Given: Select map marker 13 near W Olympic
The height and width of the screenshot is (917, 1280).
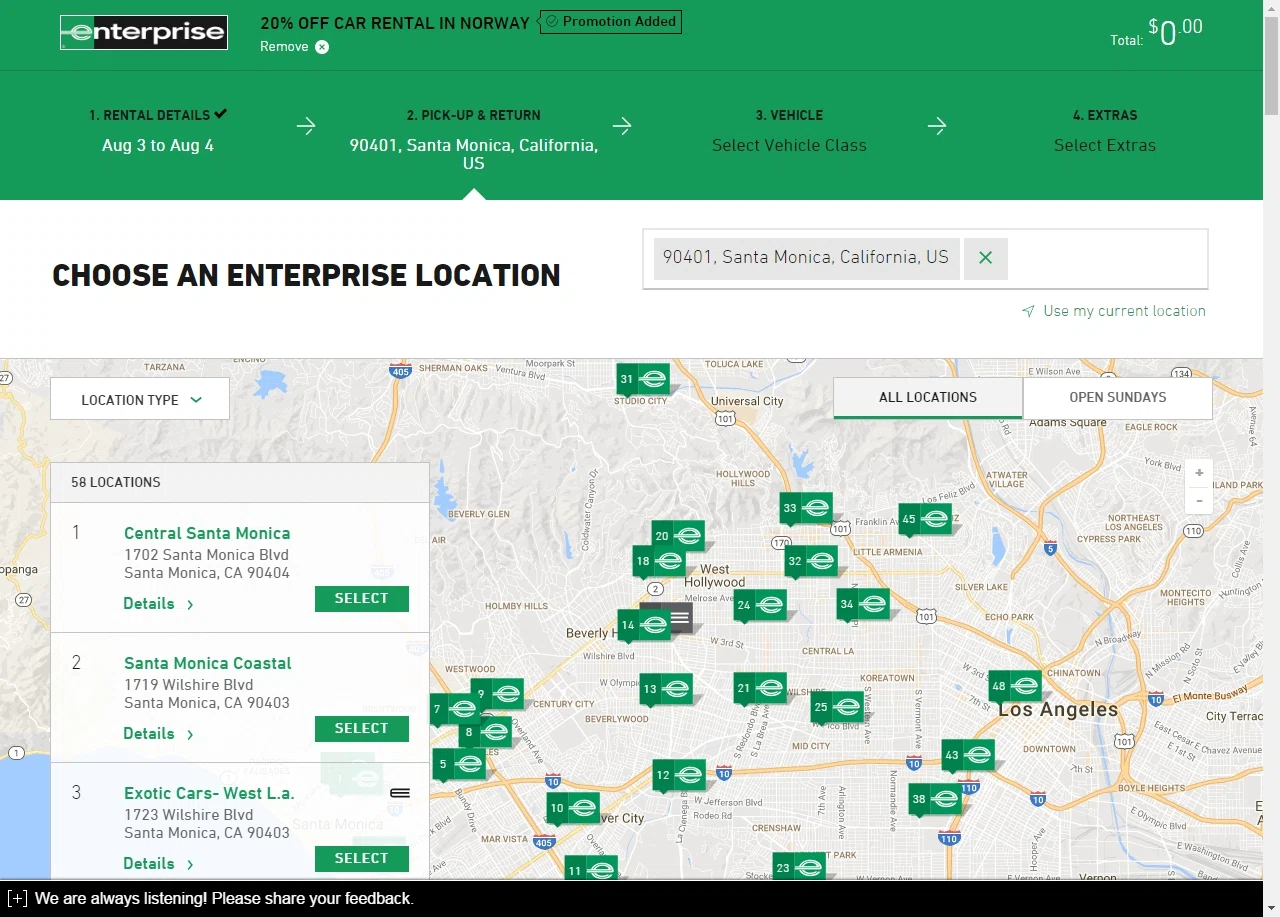Looking at the screenshot, I should (666, 689).
